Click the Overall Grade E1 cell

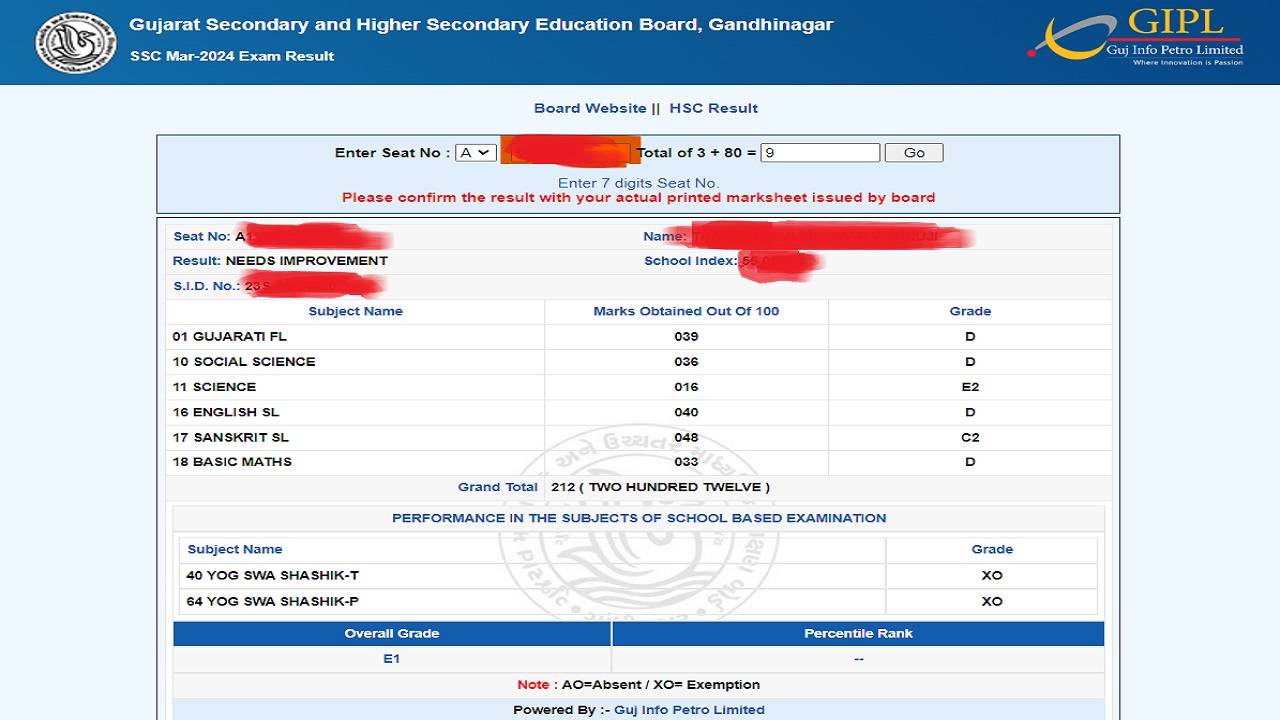pos(392,658)
